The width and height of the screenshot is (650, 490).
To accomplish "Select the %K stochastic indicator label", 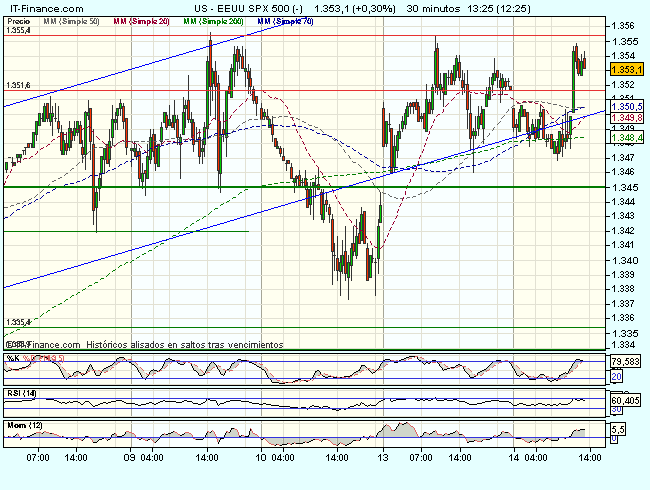I will pos(13,358).
